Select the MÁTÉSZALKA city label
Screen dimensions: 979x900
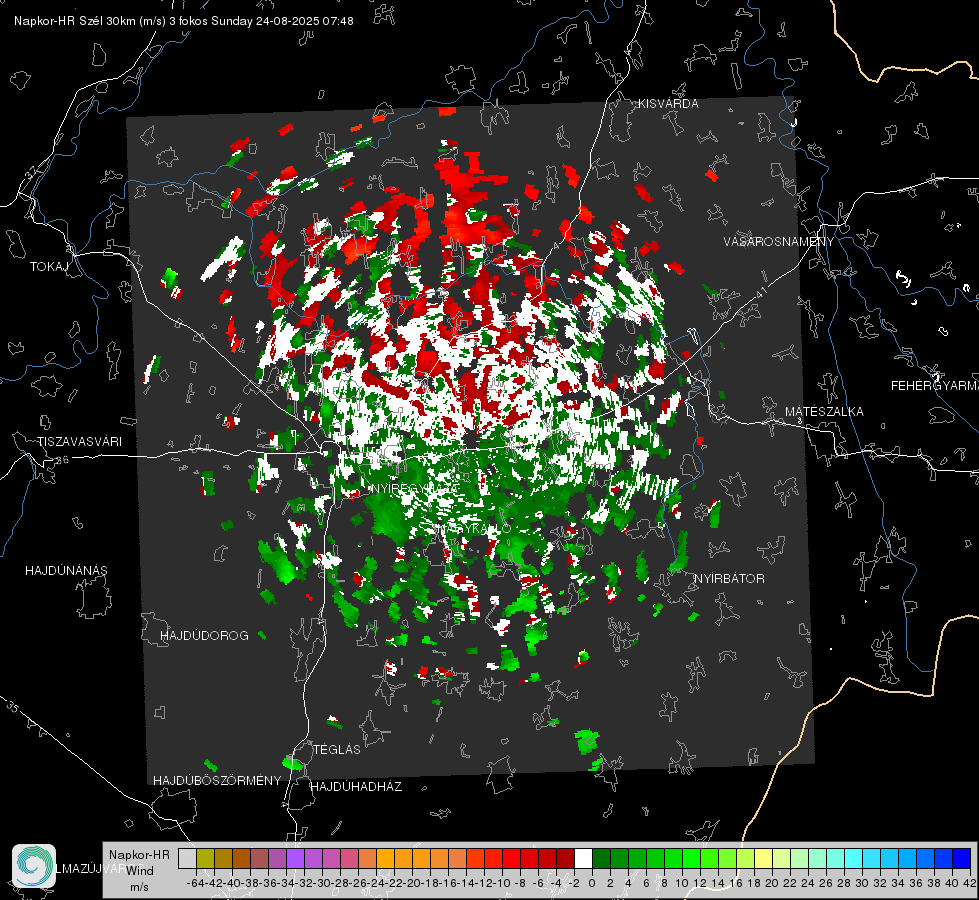pos(824,412)
